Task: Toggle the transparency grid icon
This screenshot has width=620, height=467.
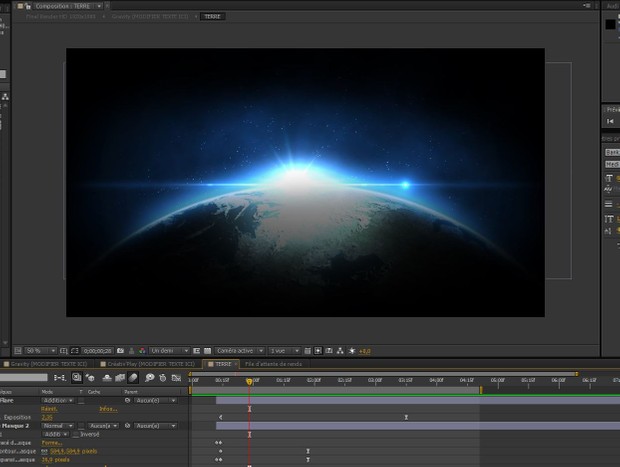Action: tap(207, 351)
